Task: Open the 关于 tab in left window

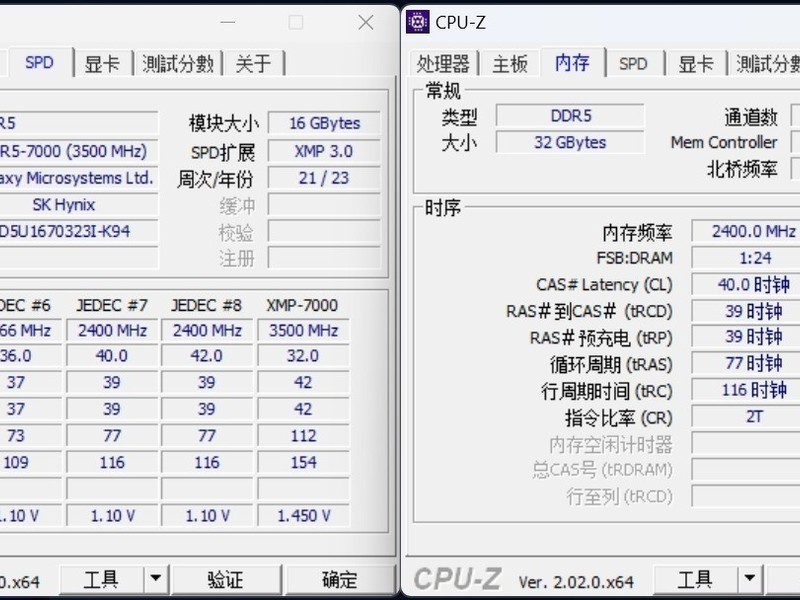Action: click(253, 64)
